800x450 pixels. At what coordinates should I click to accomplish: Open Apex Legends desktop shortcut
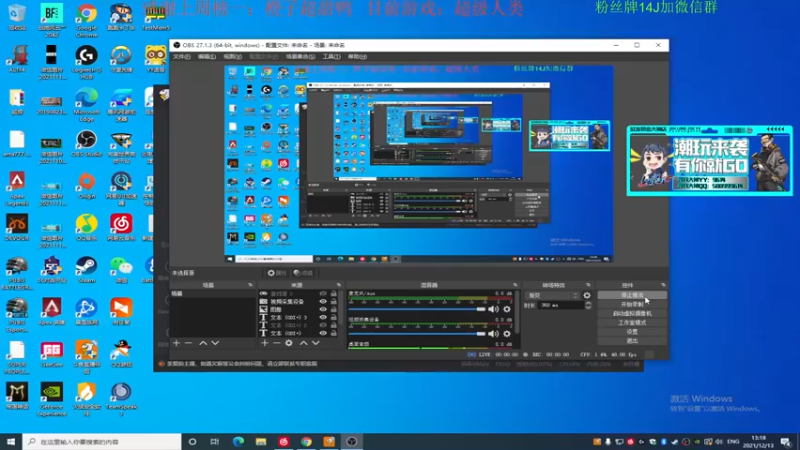[x=17, y=189]
